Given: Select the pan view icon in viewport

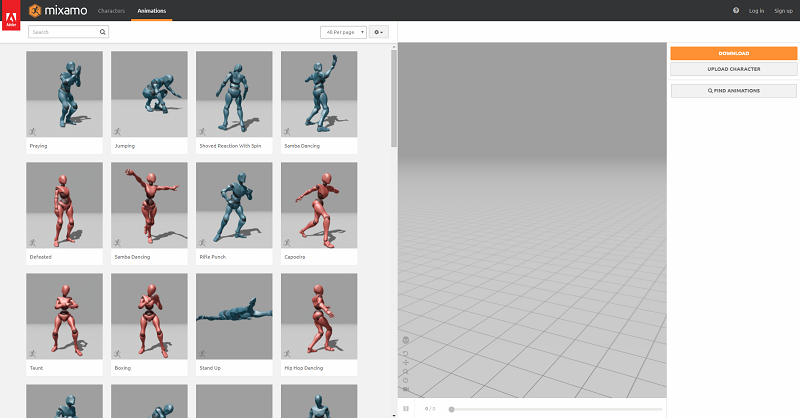Looking at the screenshot, I should tap(406, 362).
